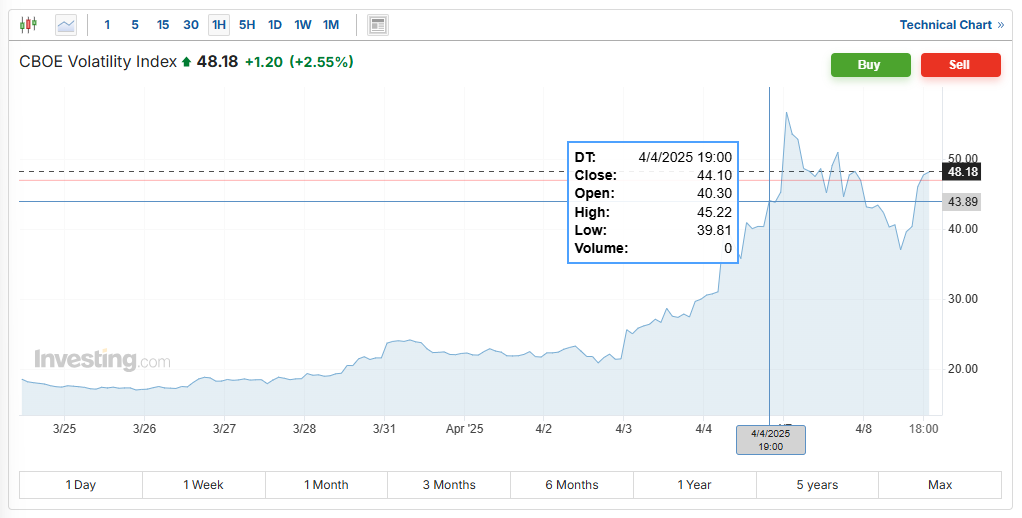
Task: Click the 4/3 date axis label
Action: point(624,429)
